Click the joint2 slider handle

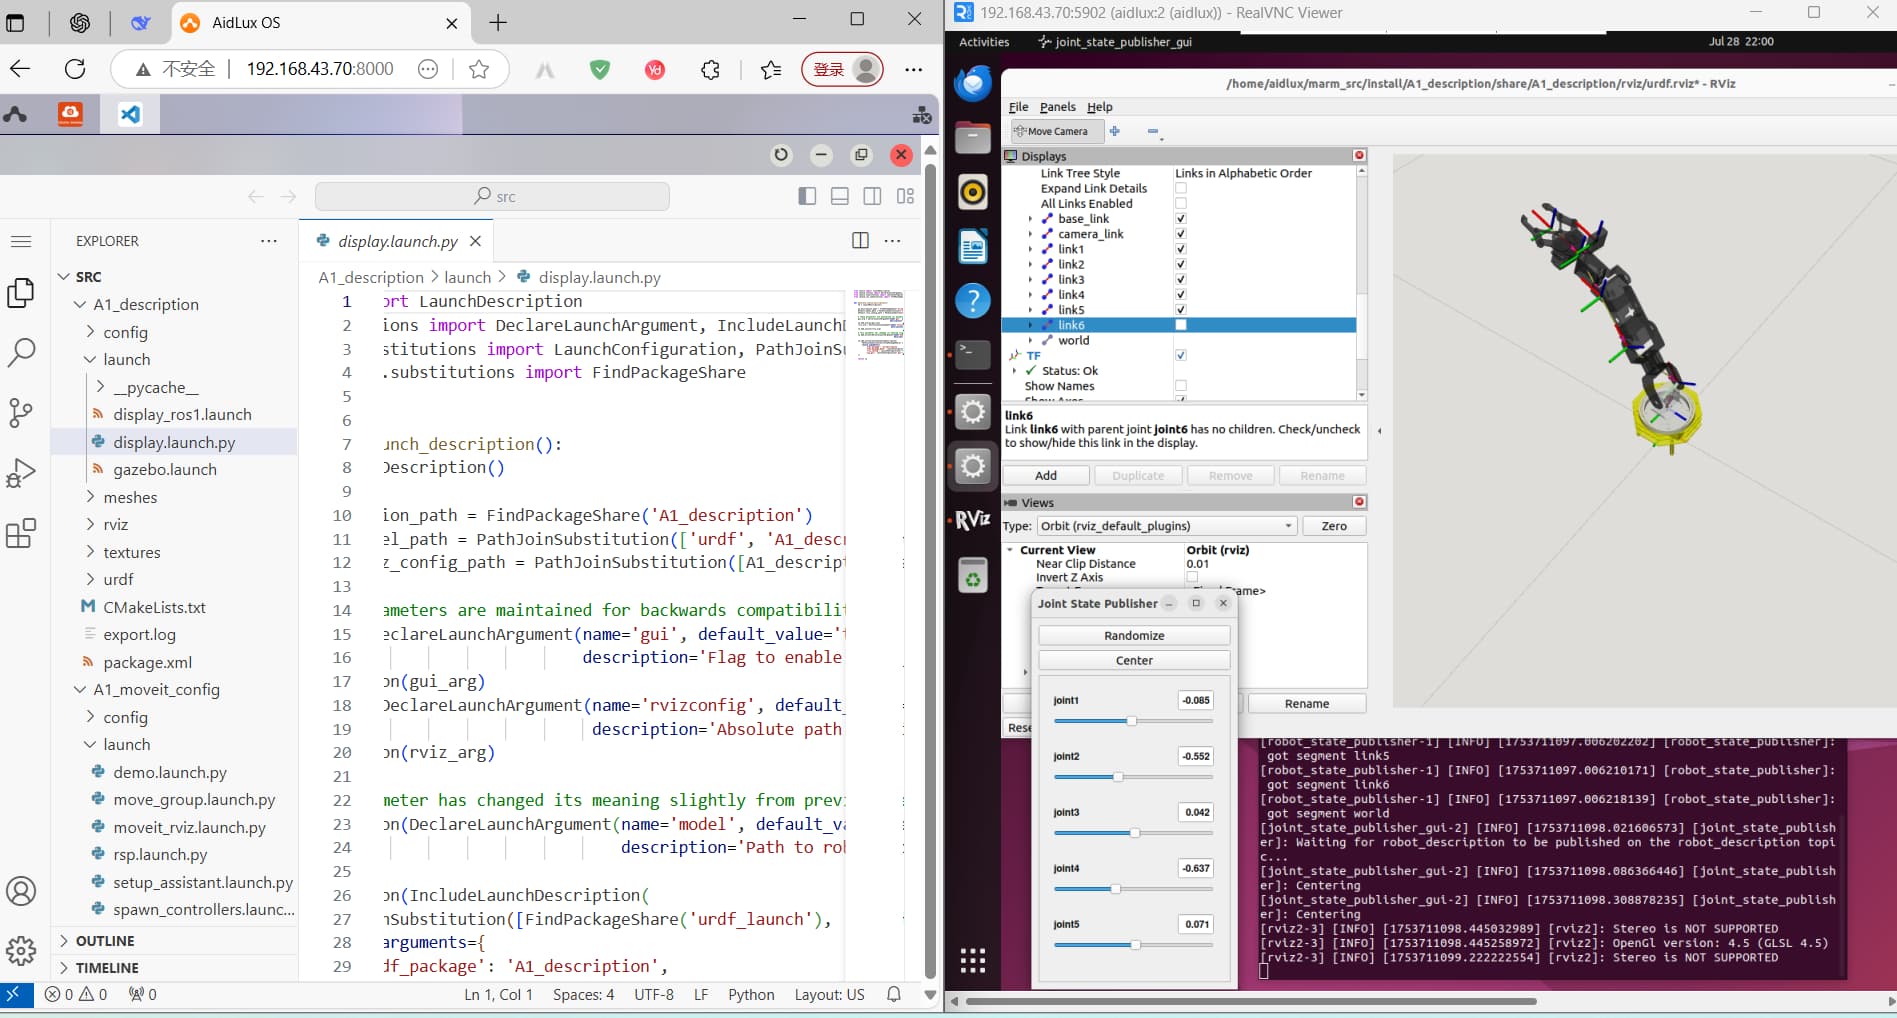pos(1118,777)
